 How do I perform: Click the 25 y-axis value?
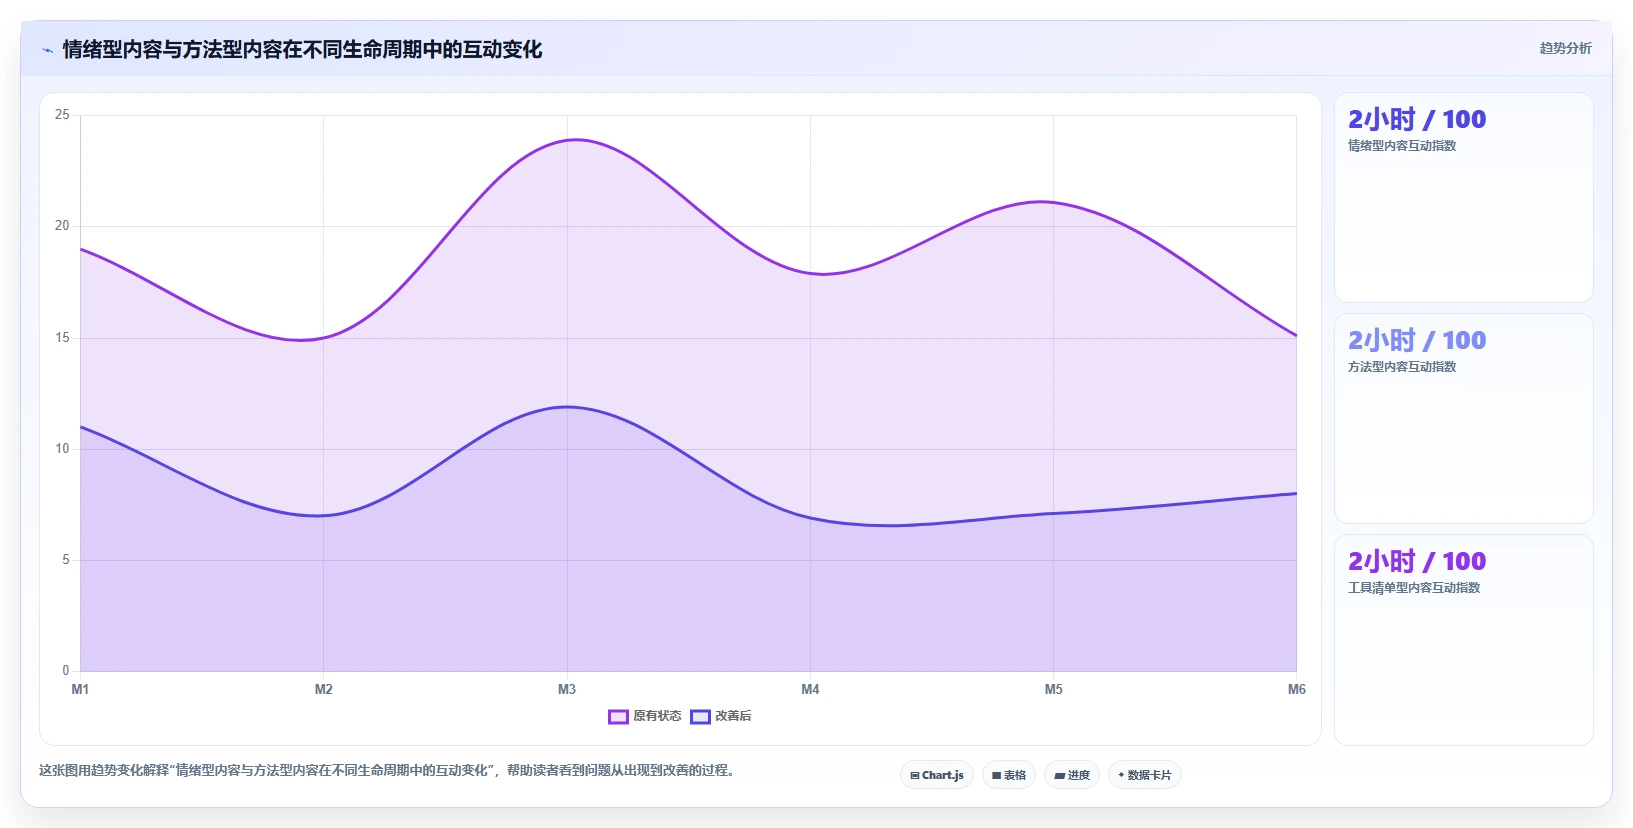(62, 115)
